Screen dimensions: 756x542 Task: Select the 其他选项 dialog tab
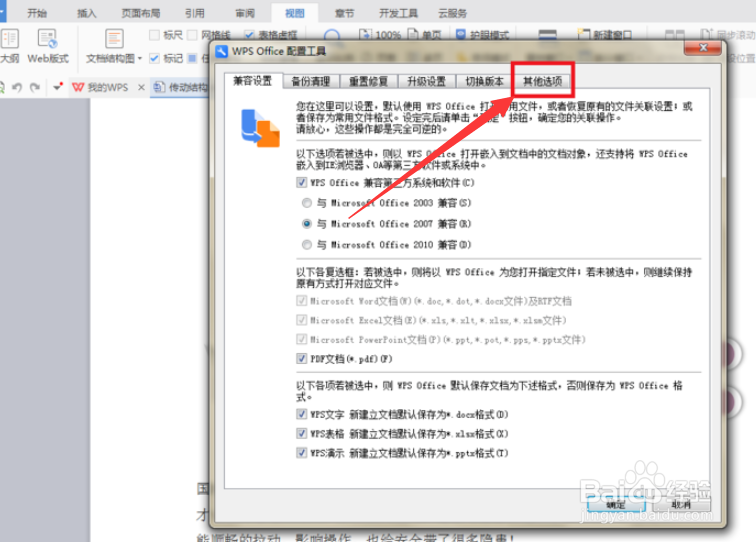(x=543, y=81)
